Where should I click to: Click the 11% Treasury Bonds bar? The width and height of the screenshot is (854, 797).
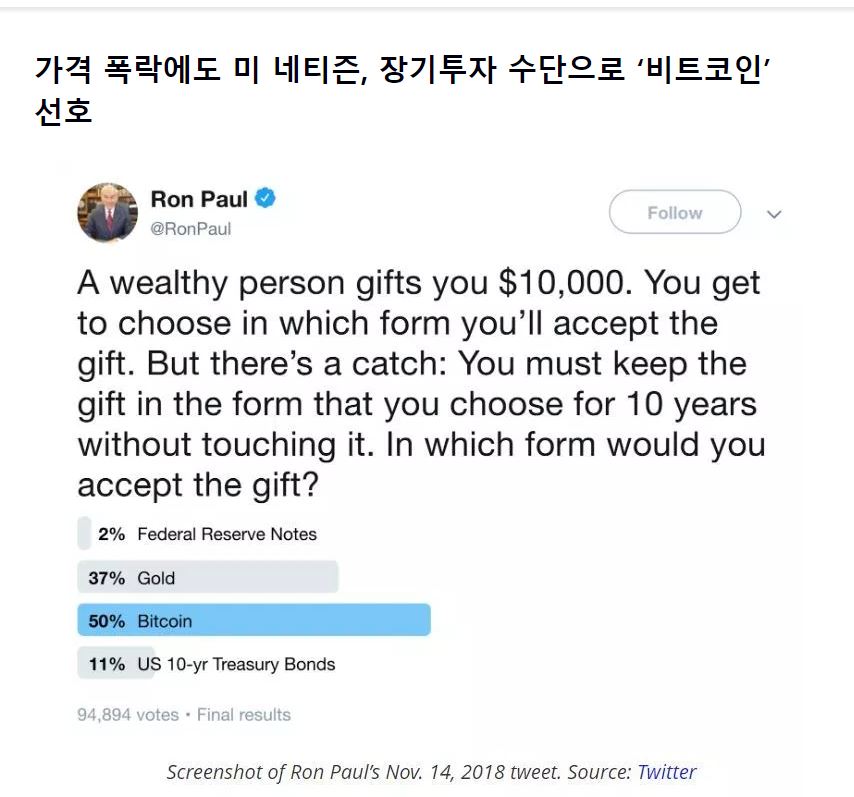[116, 663]
